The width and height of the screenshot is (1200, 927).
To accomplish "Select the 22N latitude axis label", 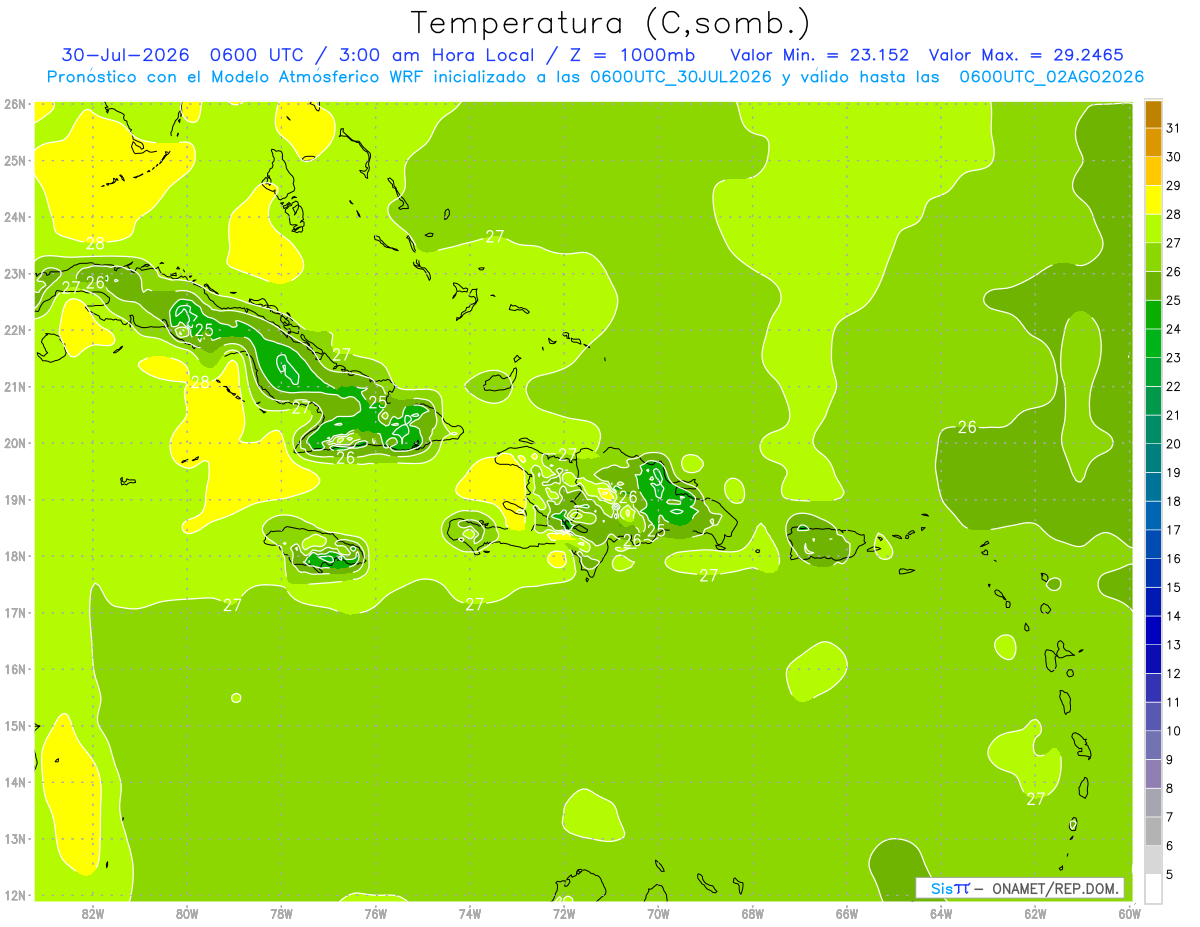I will coord(16,330).
